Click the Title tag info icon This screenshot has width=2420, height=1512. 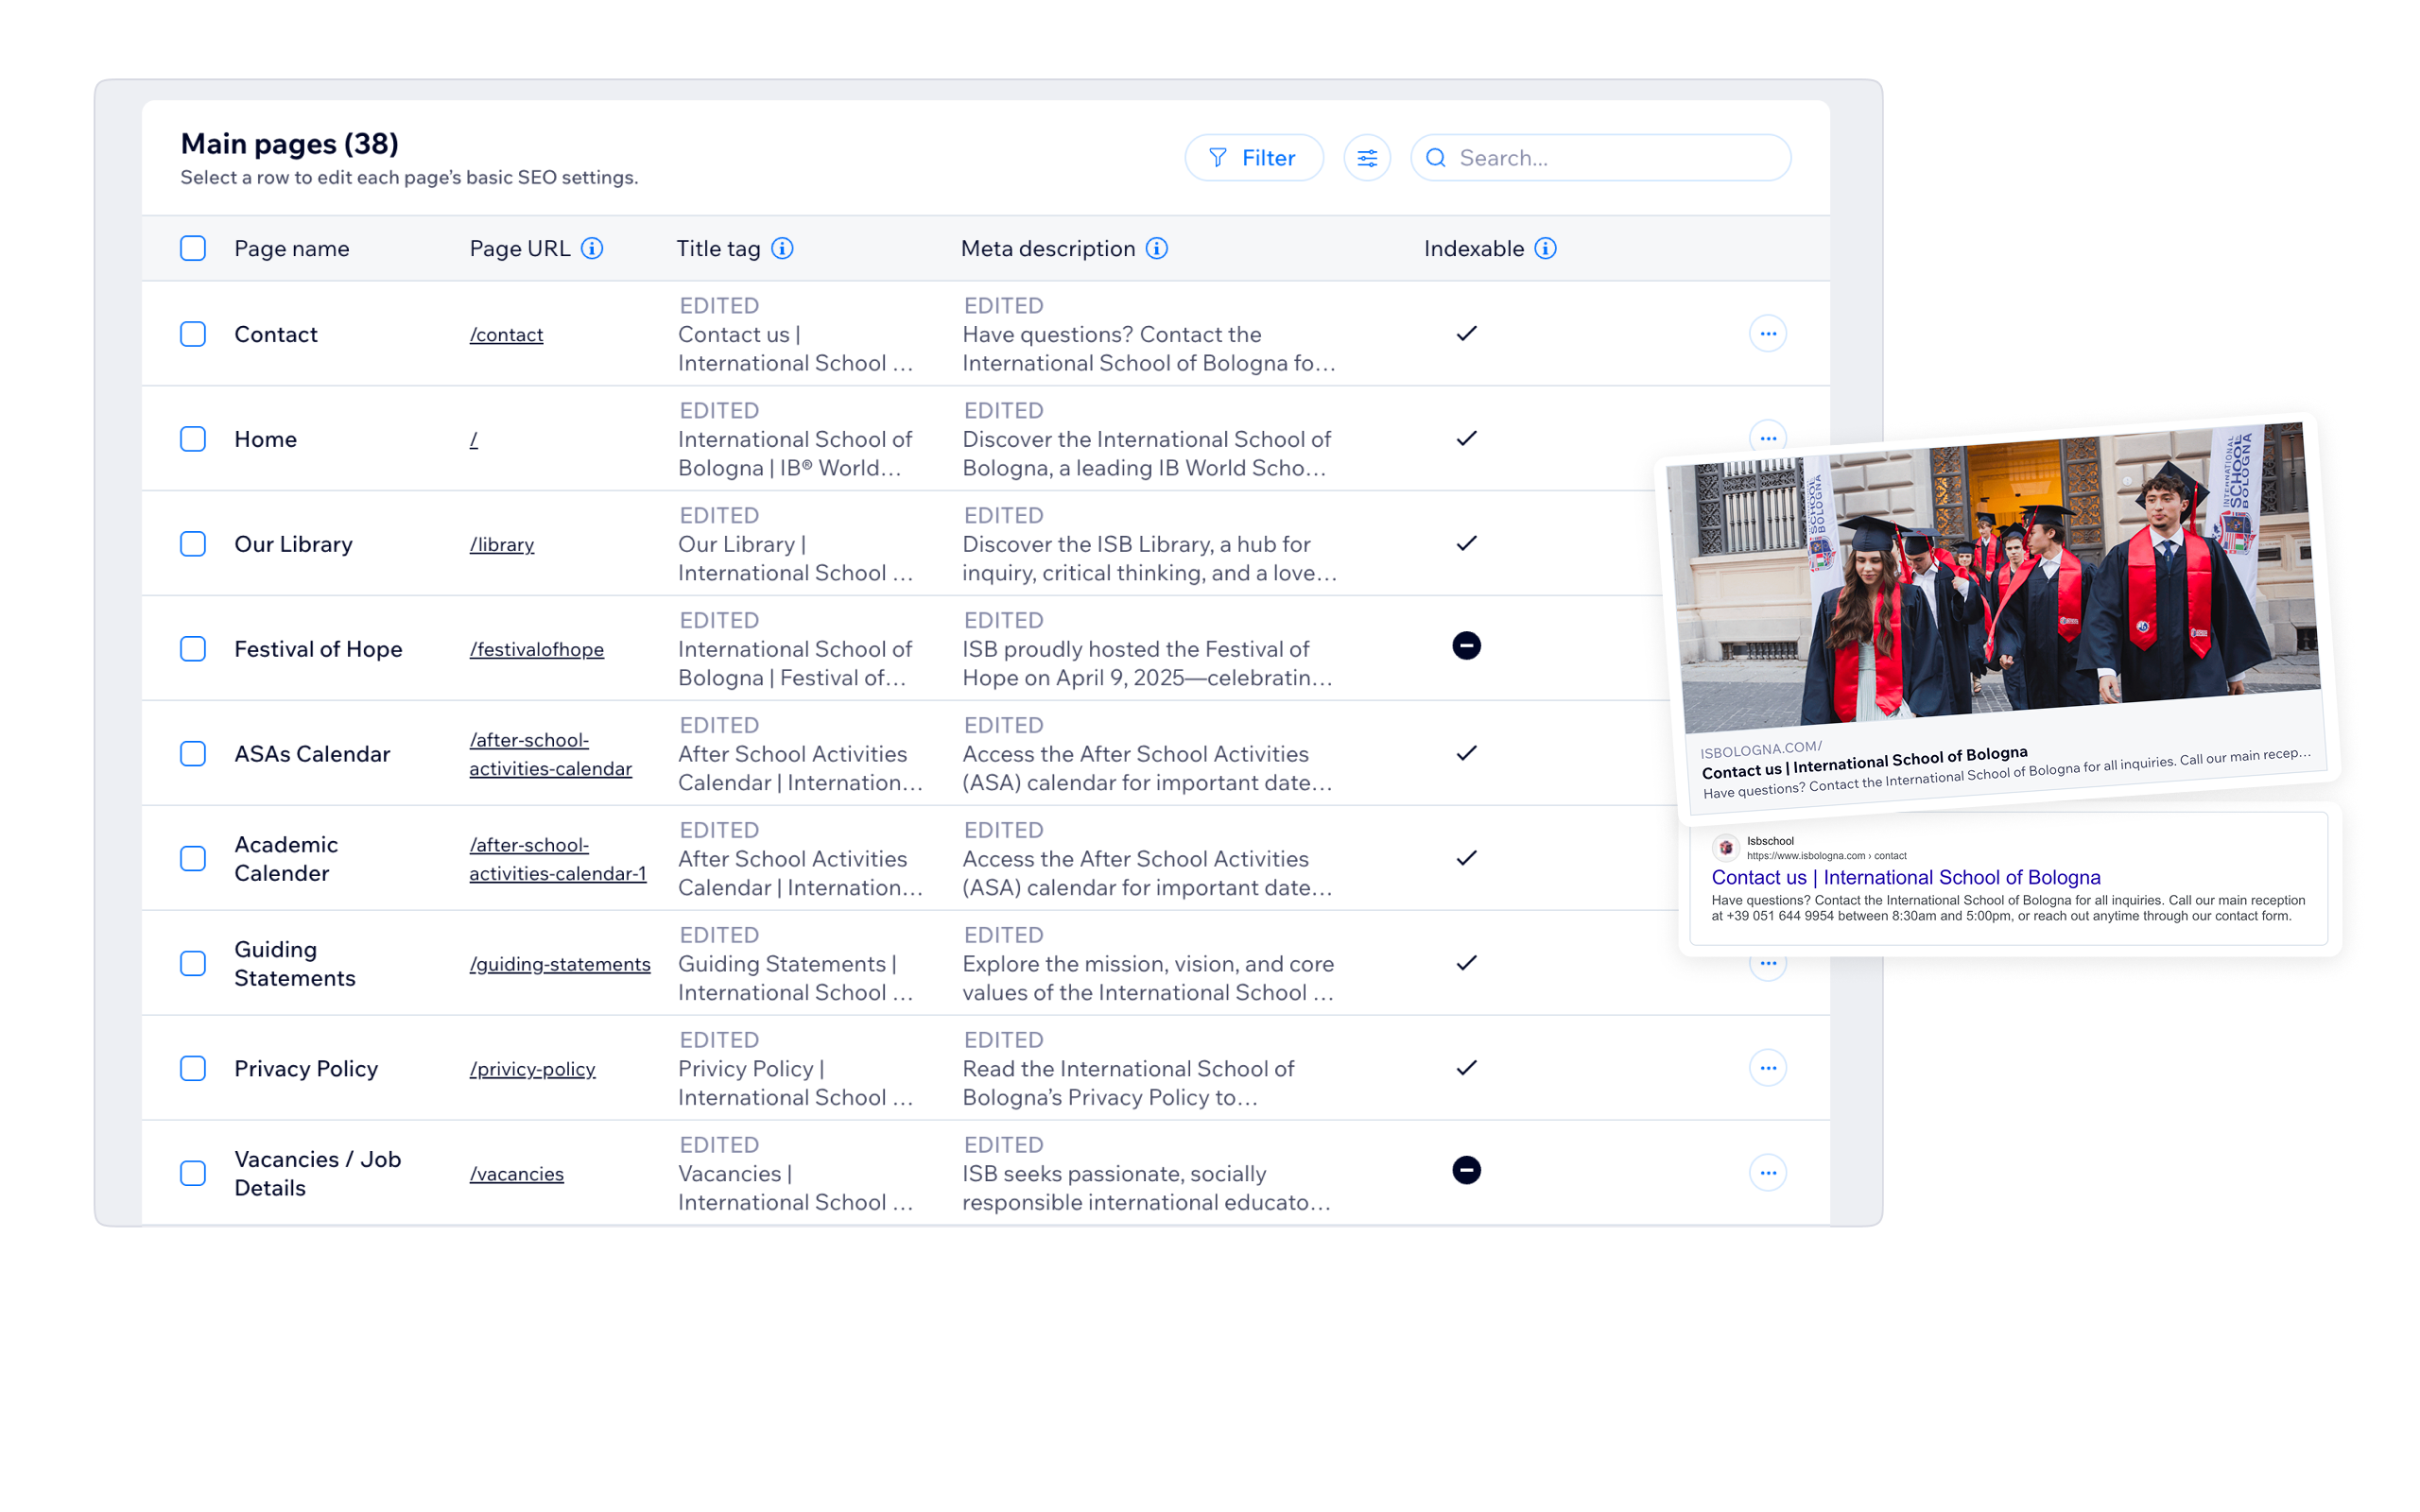tap(782, 248)
